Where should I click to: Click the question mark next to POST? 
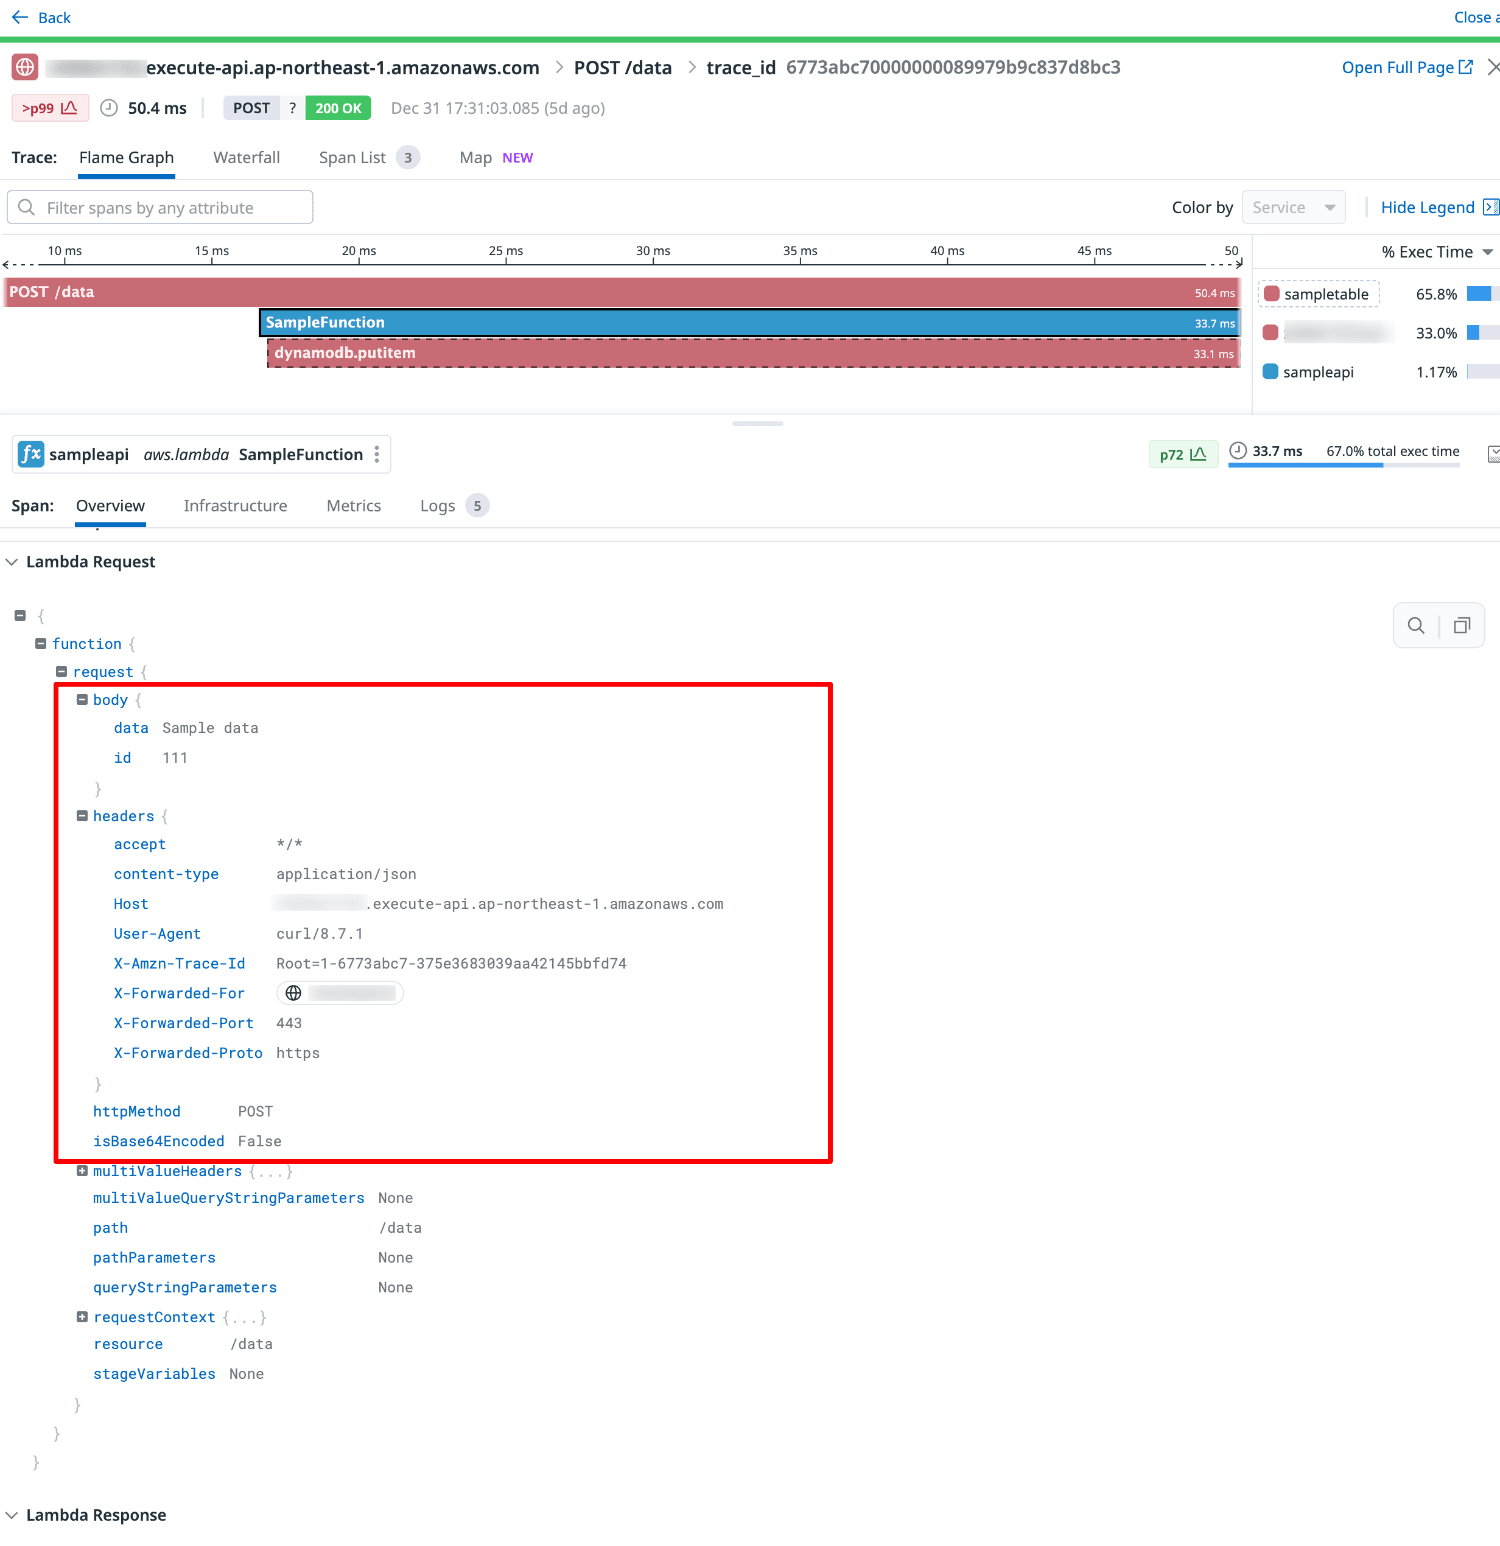point(292,108)
